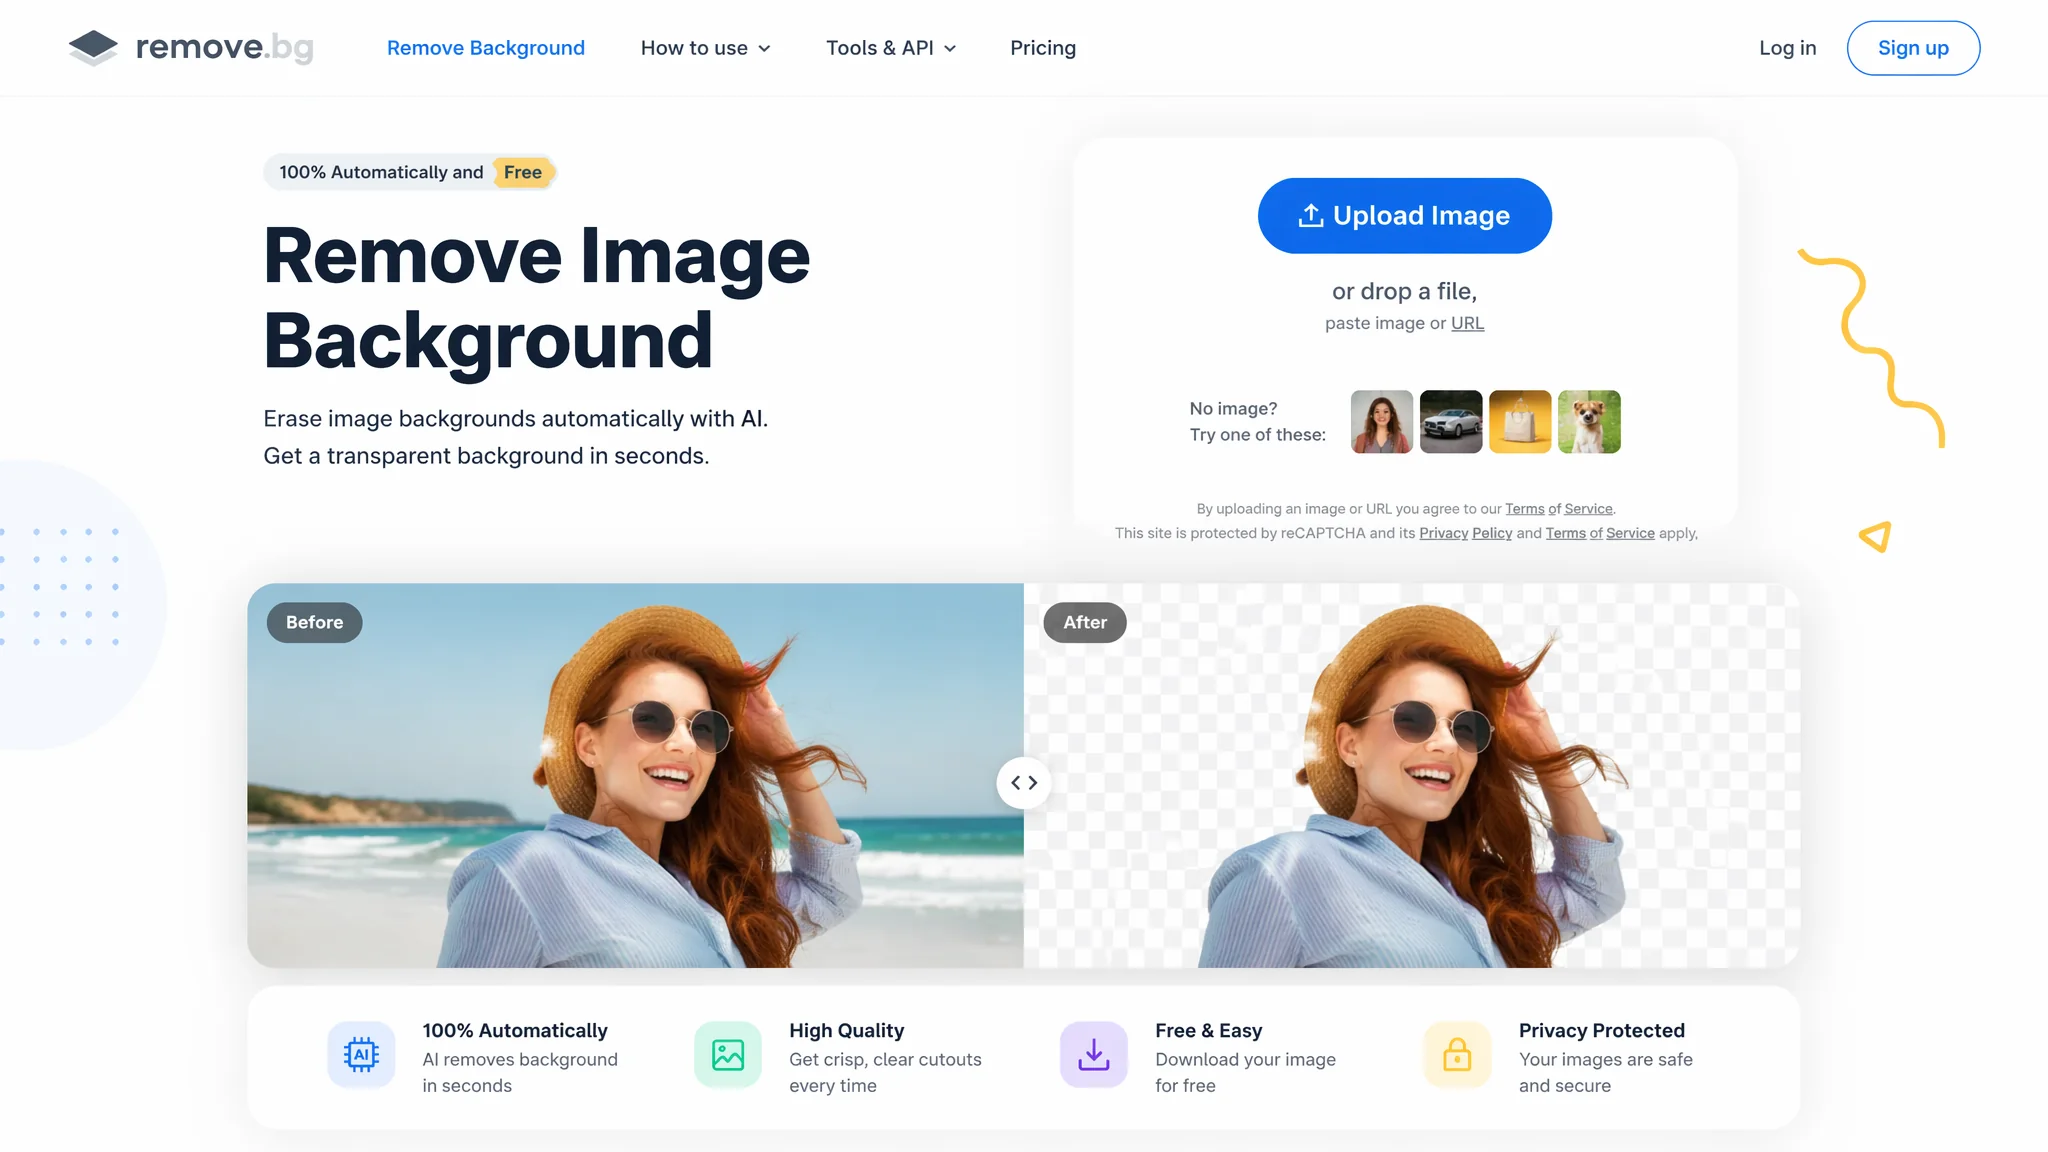Image resolution: width=2048 pixels, height=1152 pixels.
Task: Click 'AI removes background' text
Action: pyautogui.click(x=520, y=1060)
